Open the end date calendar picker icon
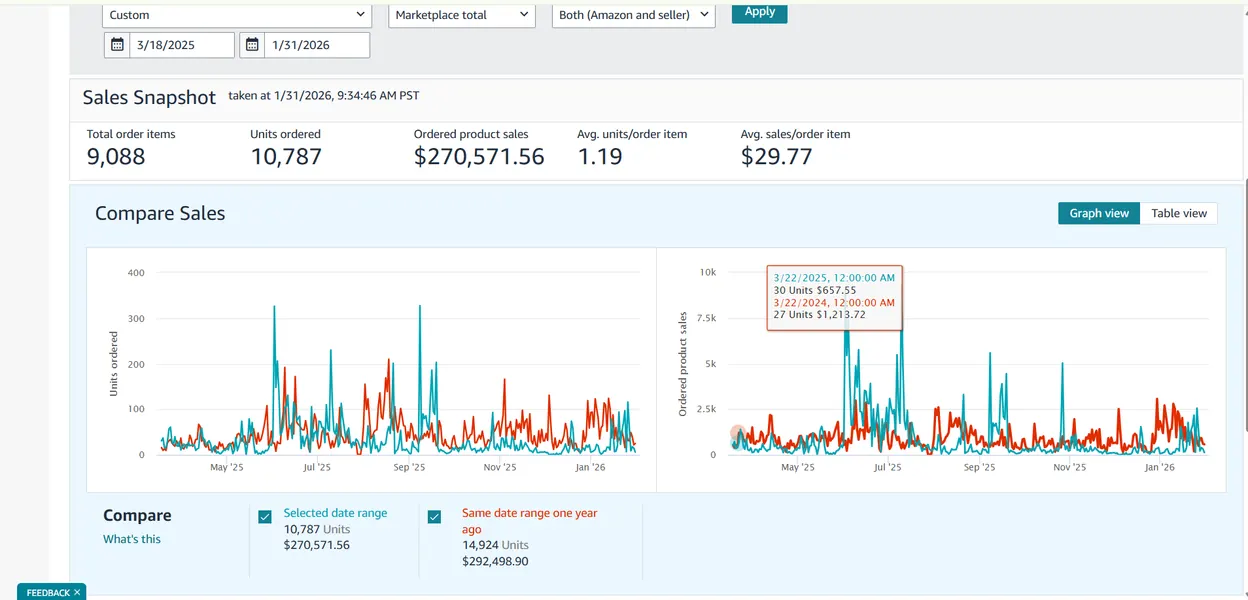The width and height of the screenshot is (1248, 600). click(x=253, y=45)
